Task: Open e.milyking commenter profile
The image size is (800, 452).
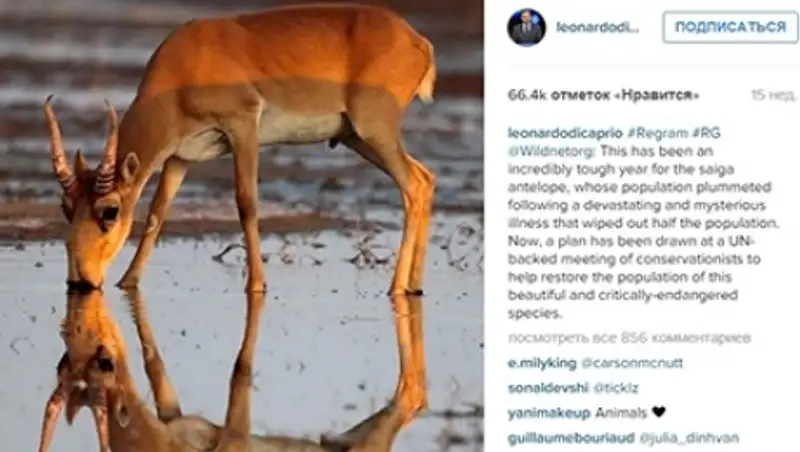Action: pyautogui.click(x=542, y=363)
